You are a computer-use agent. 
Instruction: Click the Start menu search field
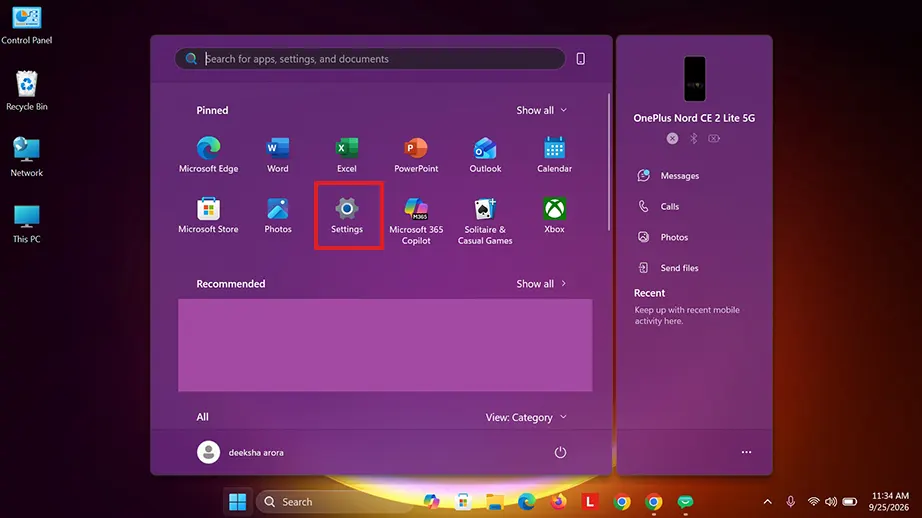point(370,59)
